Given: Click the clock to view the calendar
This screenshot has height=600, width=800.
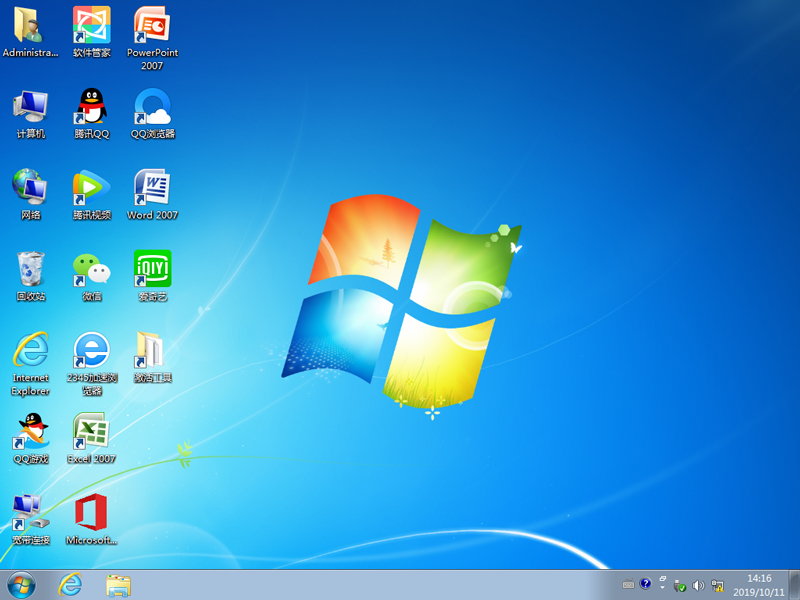Looking at the screenshot, I should coord(758,586).
